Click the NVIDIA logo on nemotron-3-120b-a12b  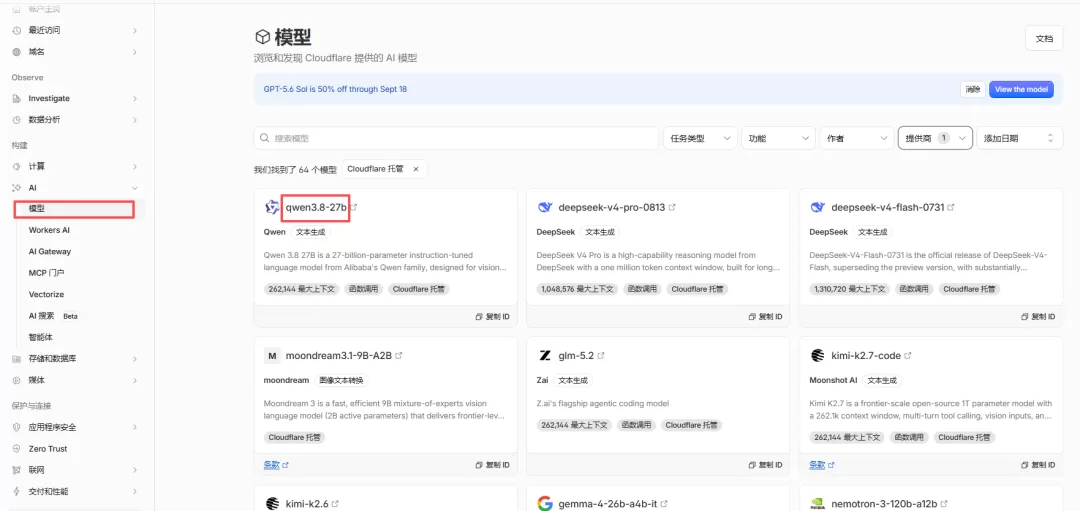coord(818,503)
